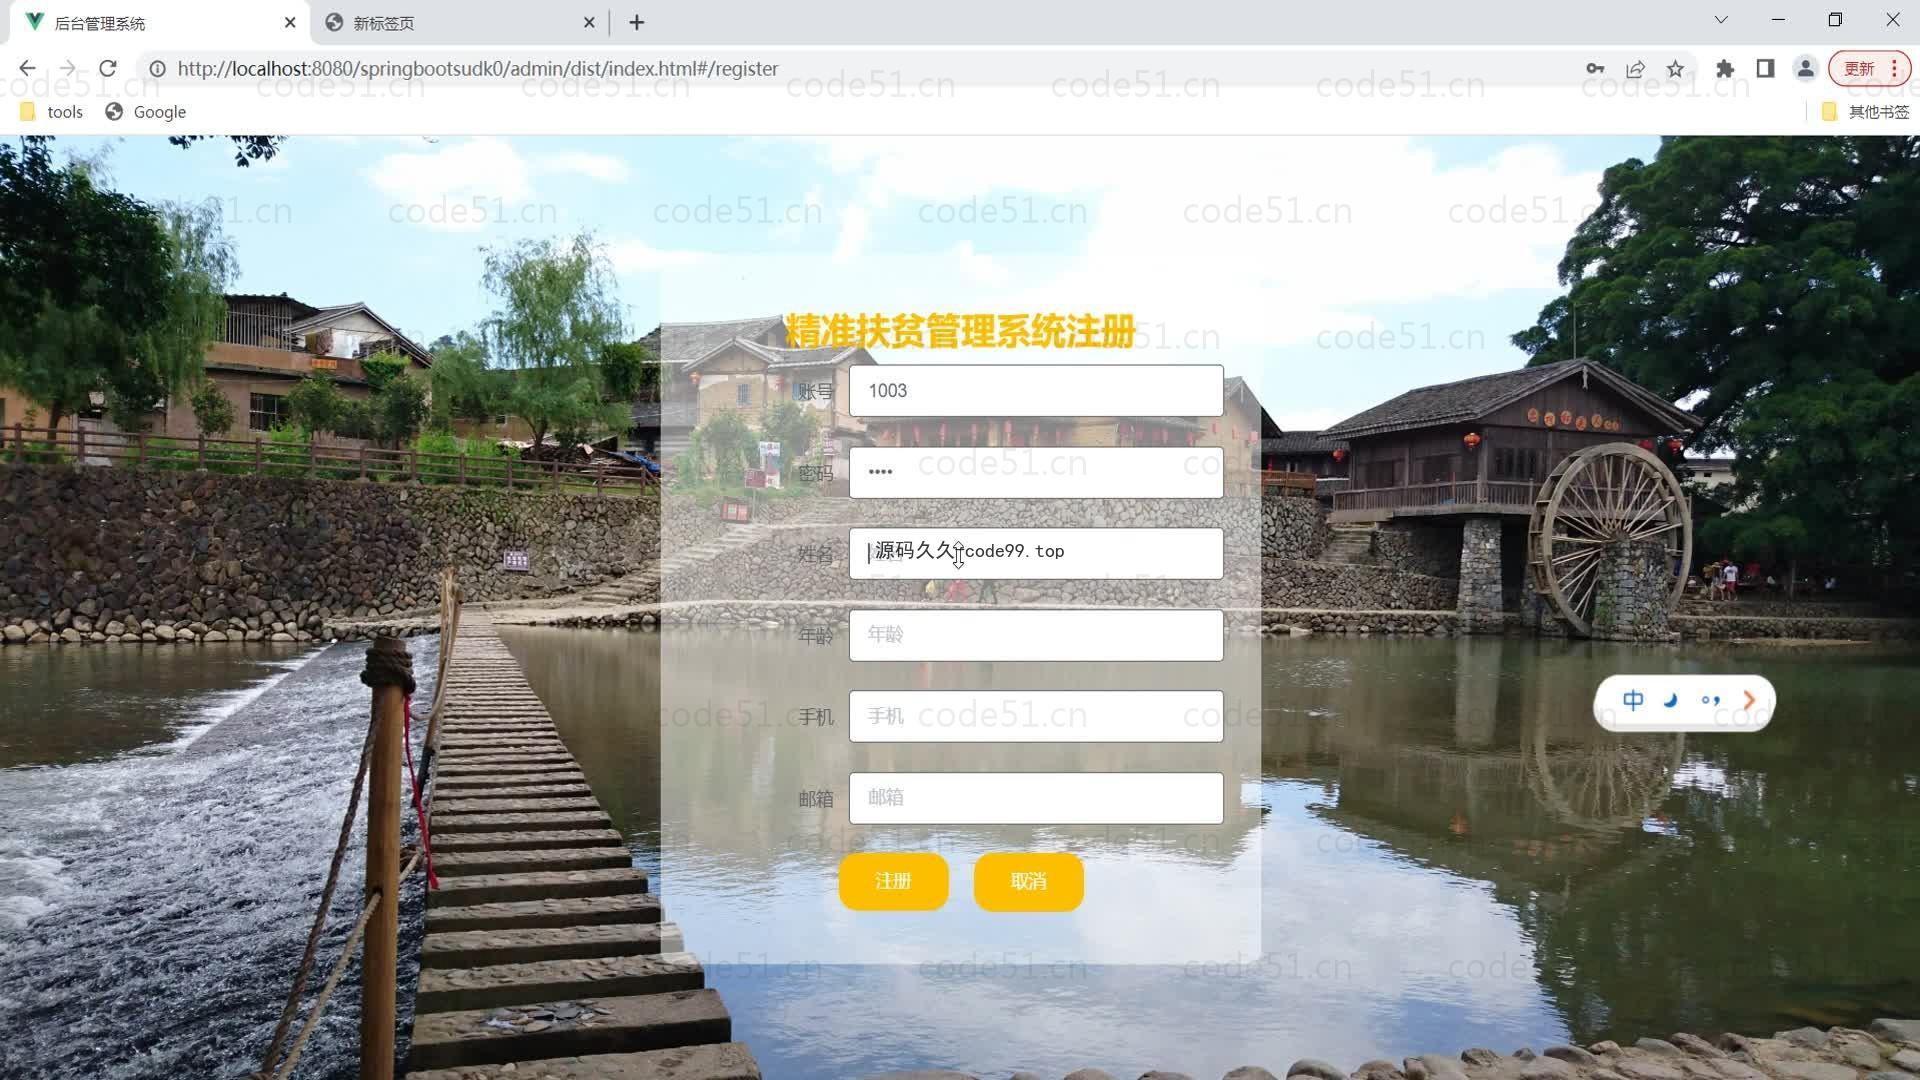
Task: Share this page icon
Action: coord(1636,68)
